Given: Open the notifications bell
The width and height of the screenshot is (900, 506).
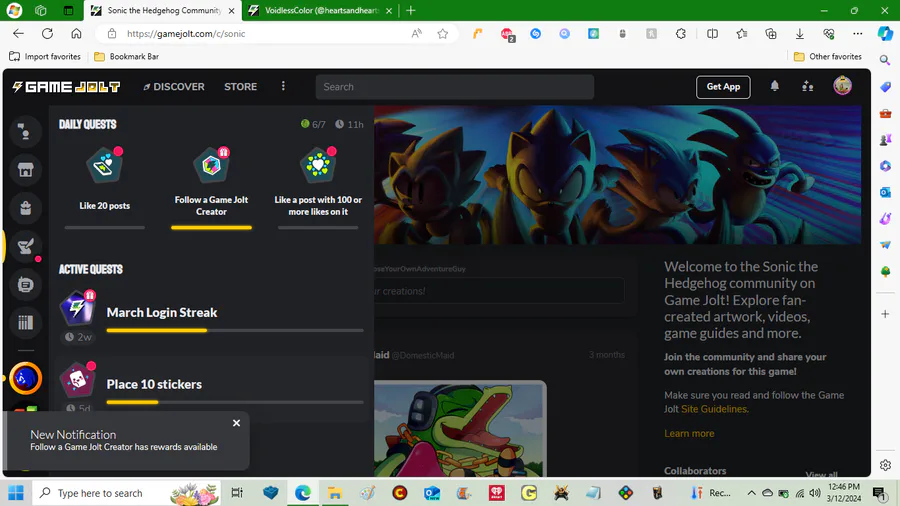Looking at the screenshot, I should tap(774, 87).
